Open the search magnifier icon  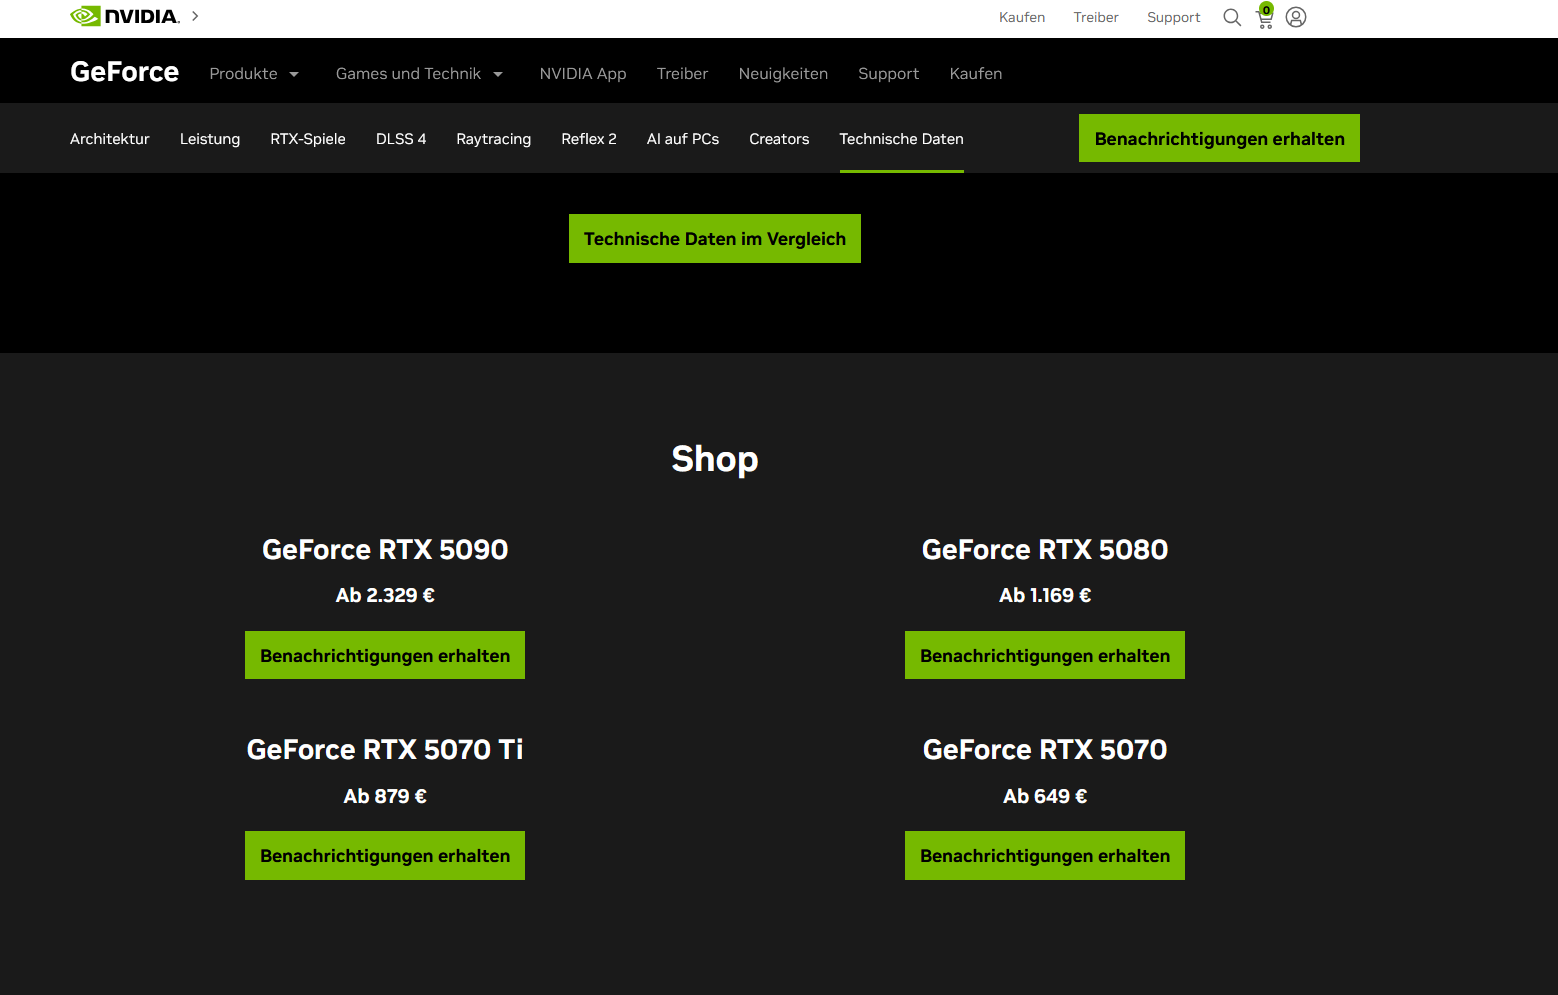tap(1232, 17)
